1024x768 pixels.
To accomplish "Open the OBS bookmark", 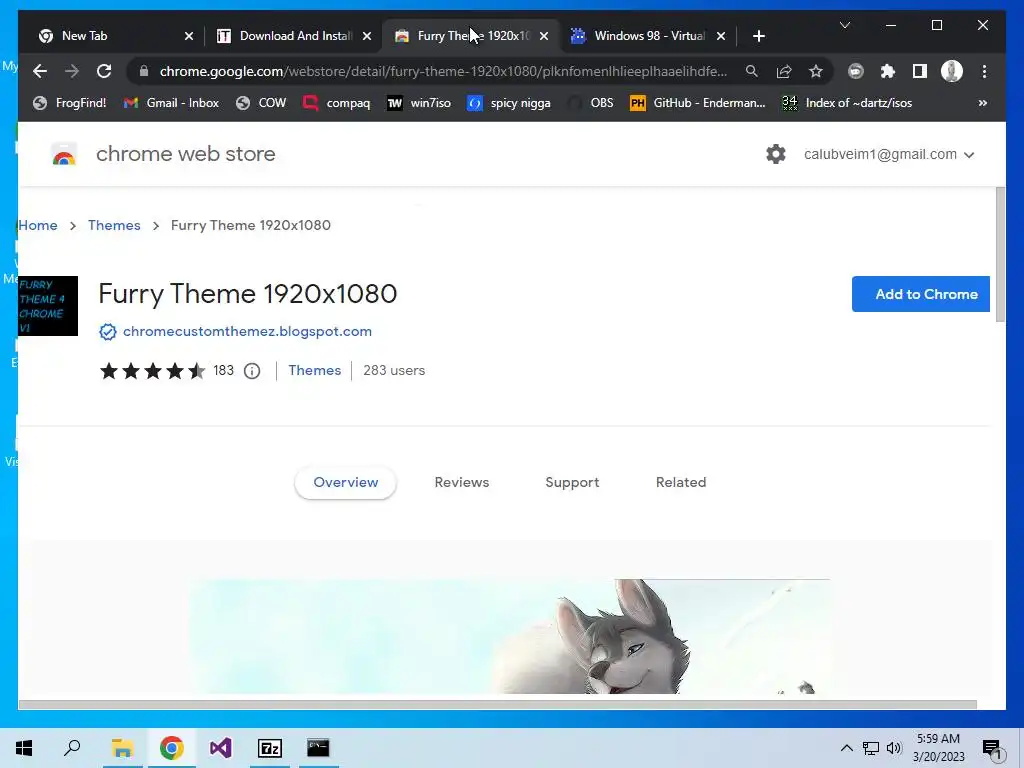I will coord(590,103).
